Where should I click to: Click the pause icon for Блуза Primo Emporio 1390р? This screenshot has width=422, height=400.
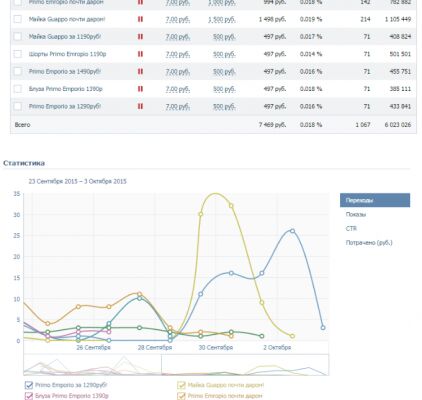pyautogui.click(x=140, y=89)
